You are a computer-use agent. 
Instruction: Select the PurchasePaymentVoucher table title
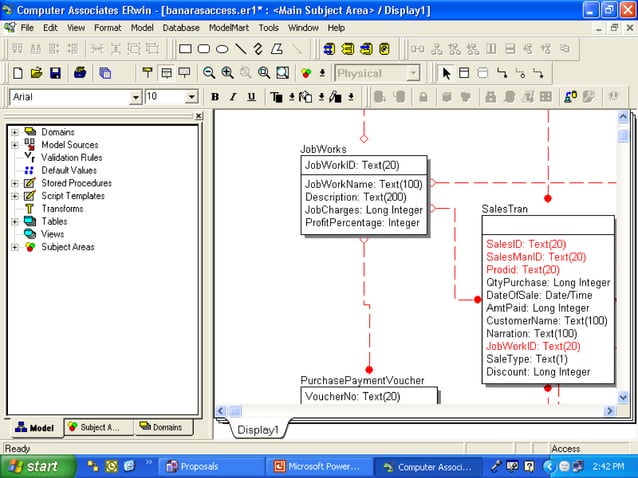click(x=362, y=380)
